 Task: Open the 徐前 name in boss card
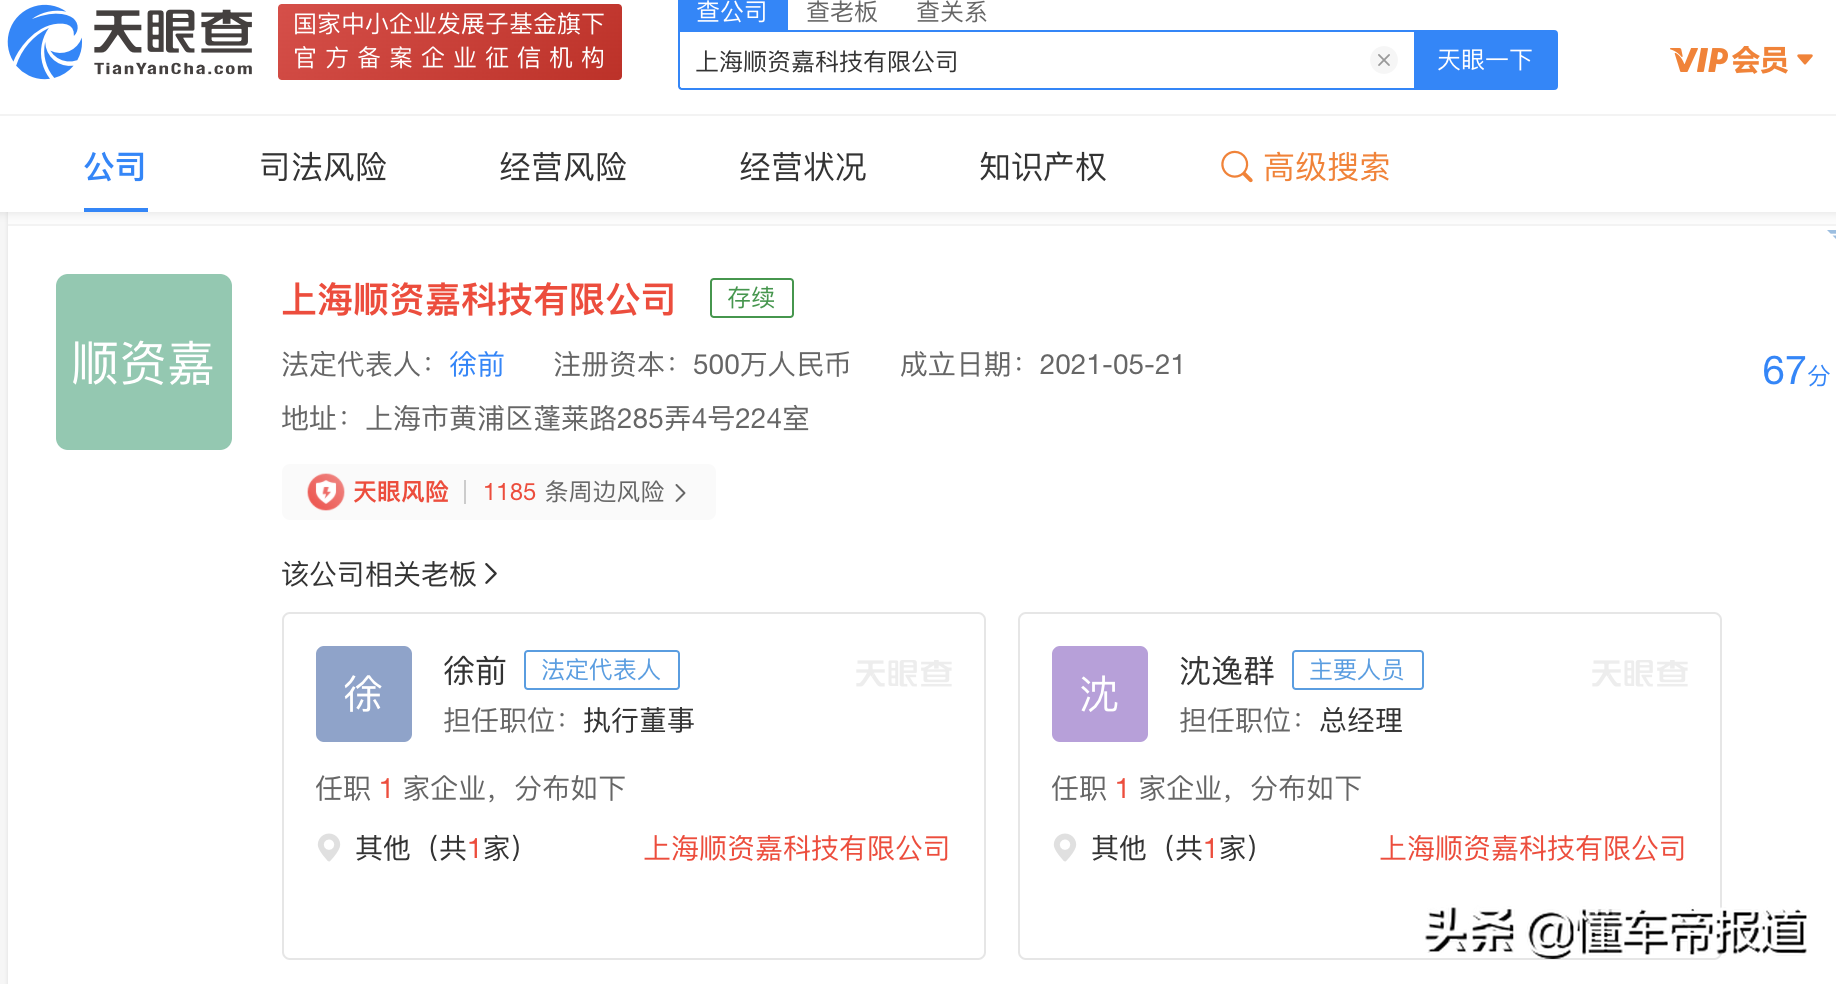[x=475, y=671]
